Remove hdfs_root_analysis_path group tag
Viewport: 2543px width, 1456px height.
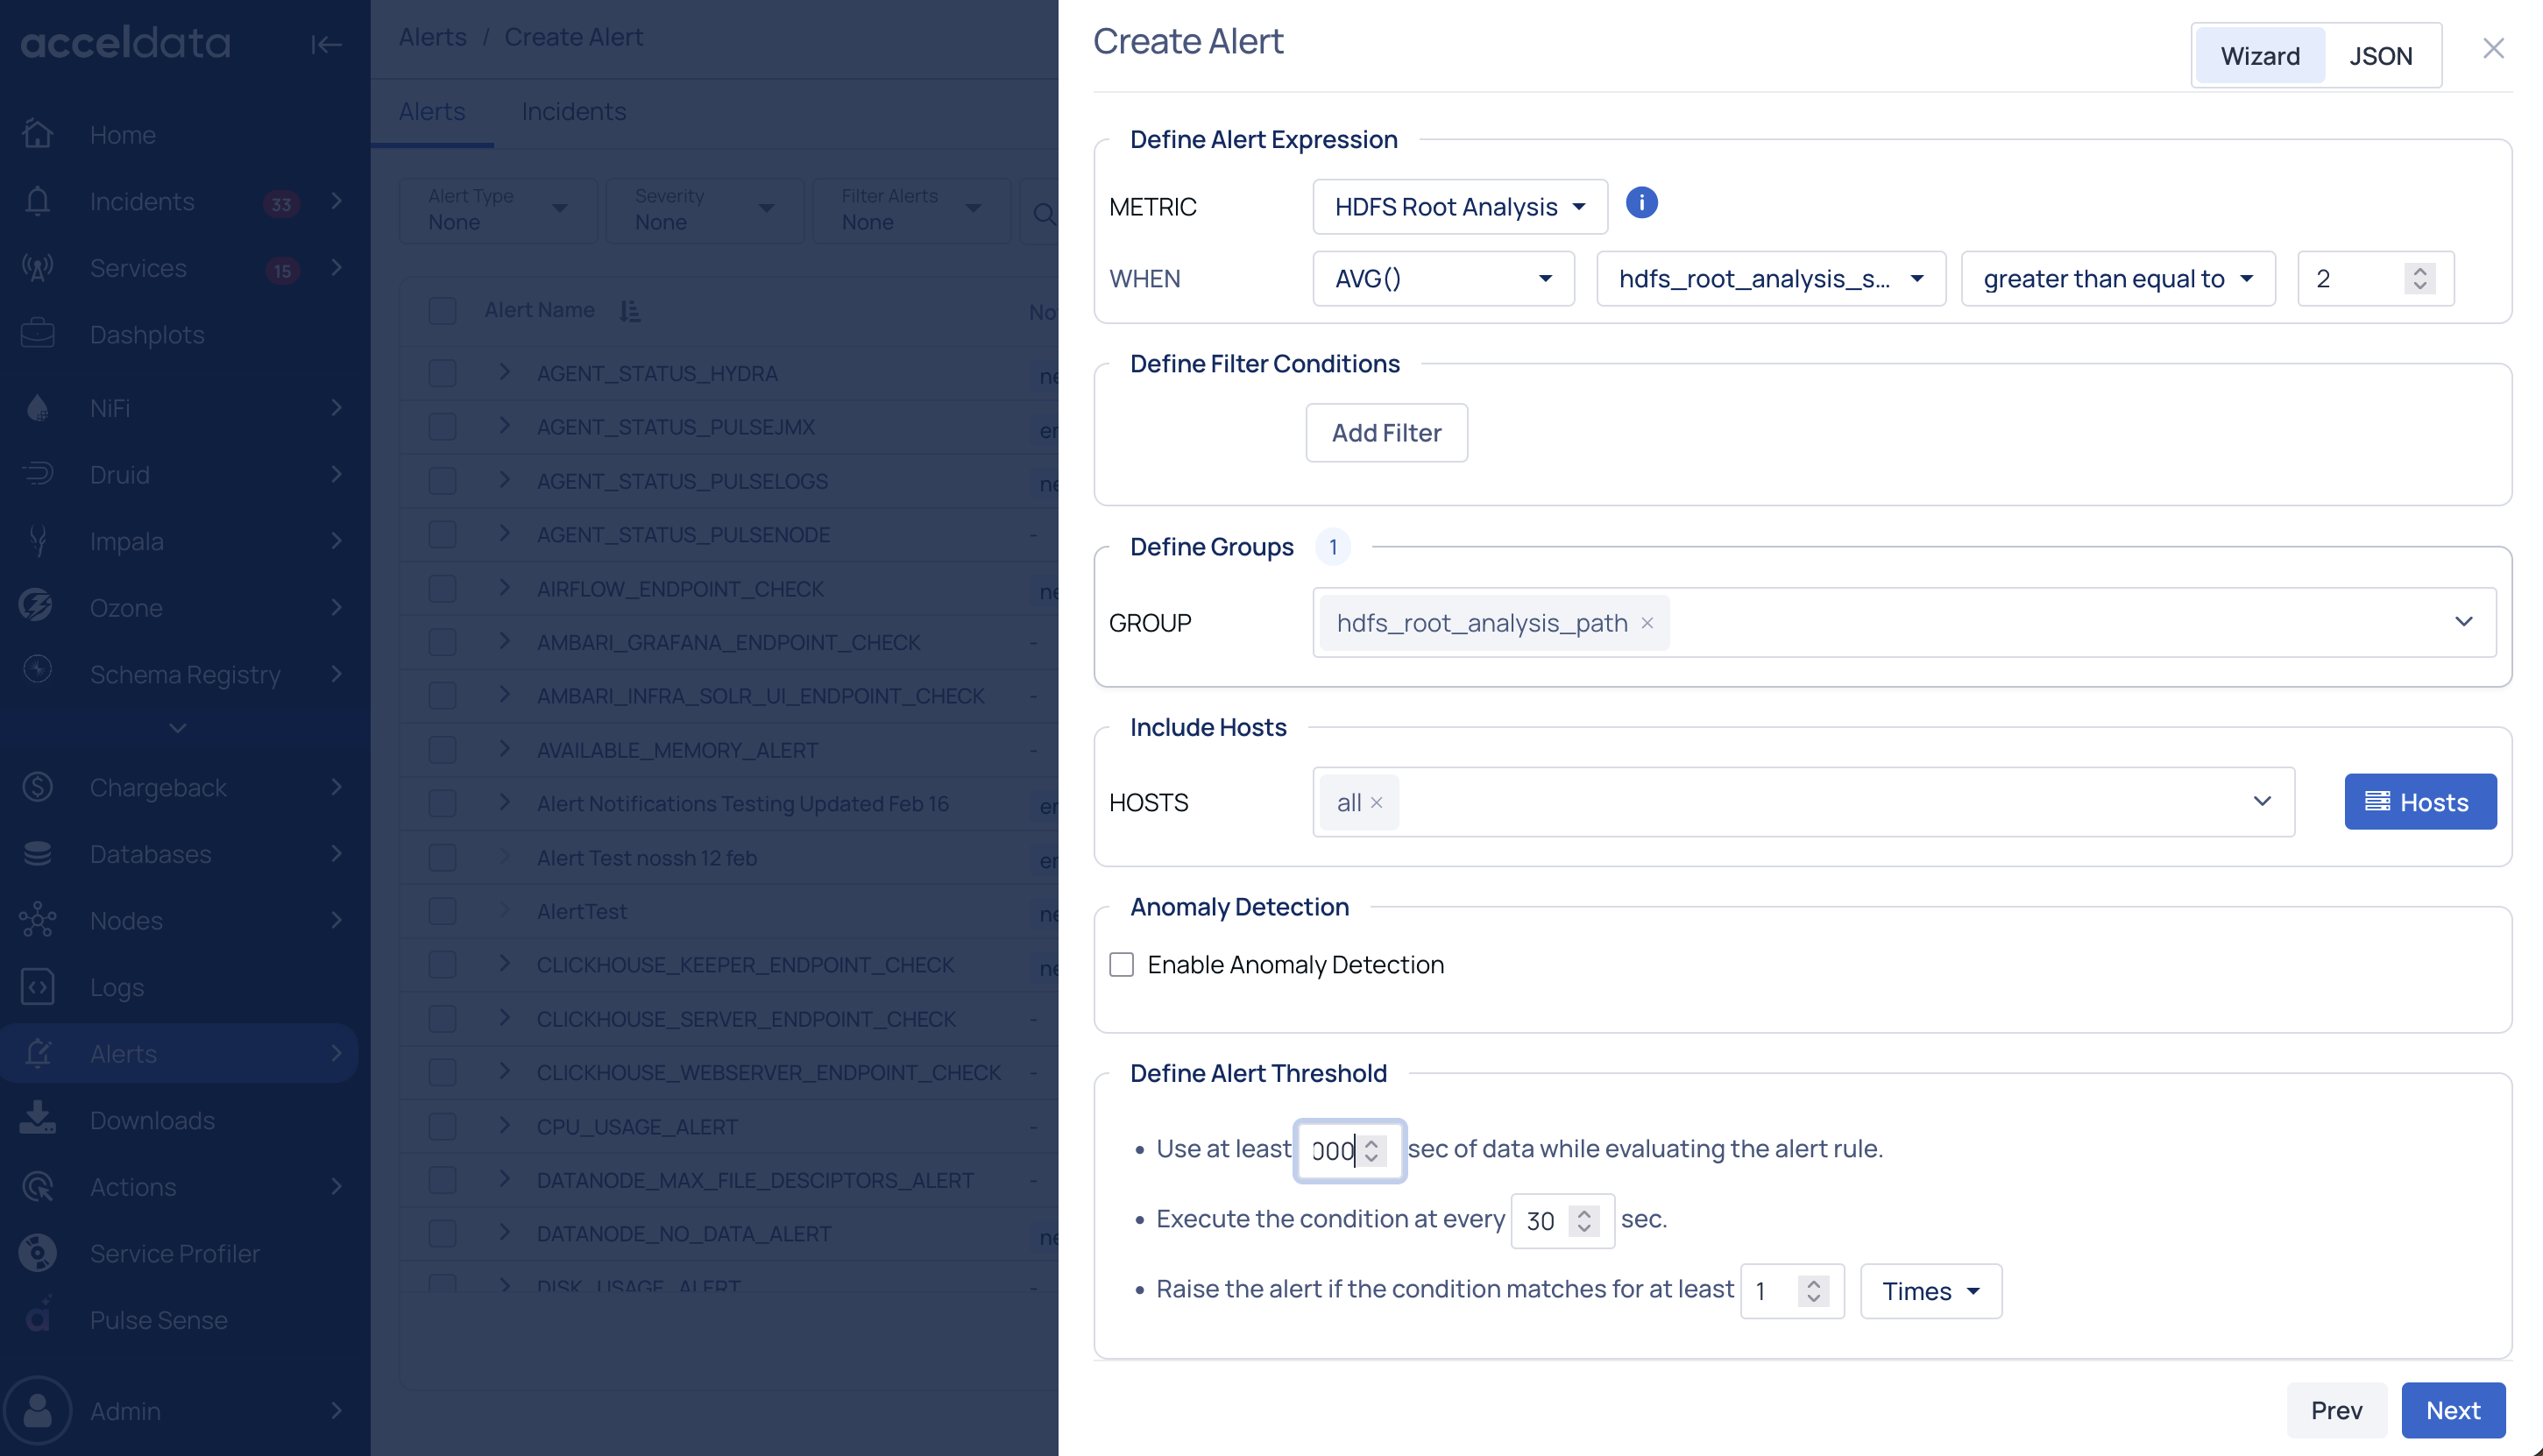[x=1647, y=623]
